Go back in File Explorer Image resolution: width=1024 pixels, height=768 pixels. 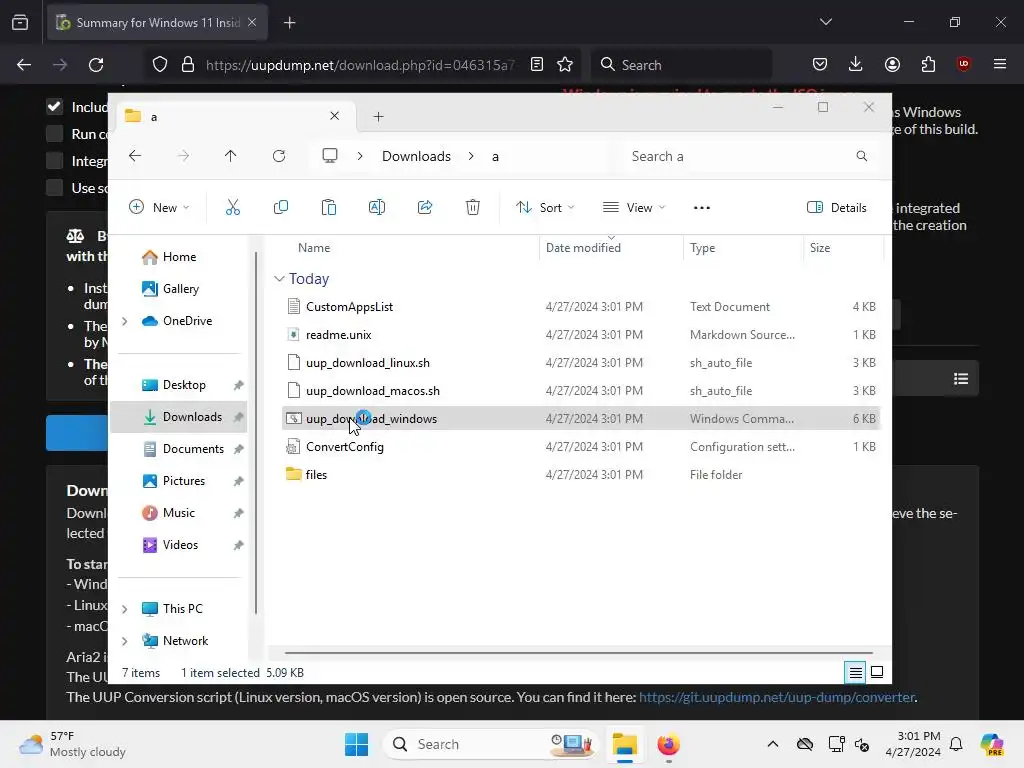pyautogui.click(x=135, y=156)
